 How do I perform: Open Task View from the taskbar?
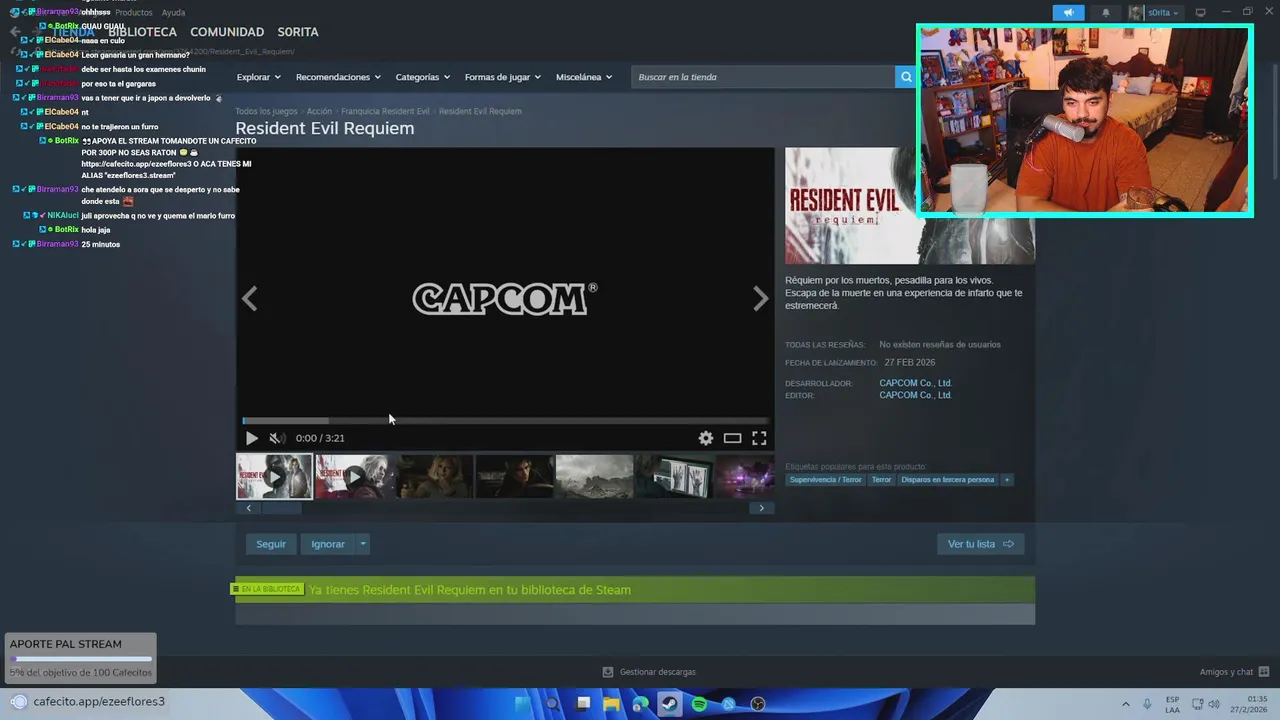[x=584, y=704]
